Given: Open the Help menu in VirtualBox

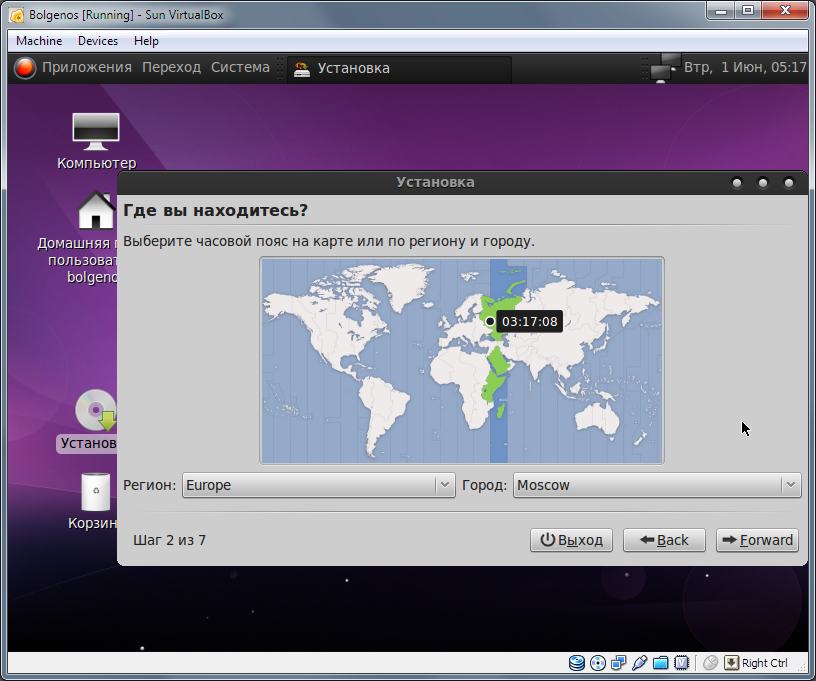Looking at the screenshot, I should coord(146,41).
